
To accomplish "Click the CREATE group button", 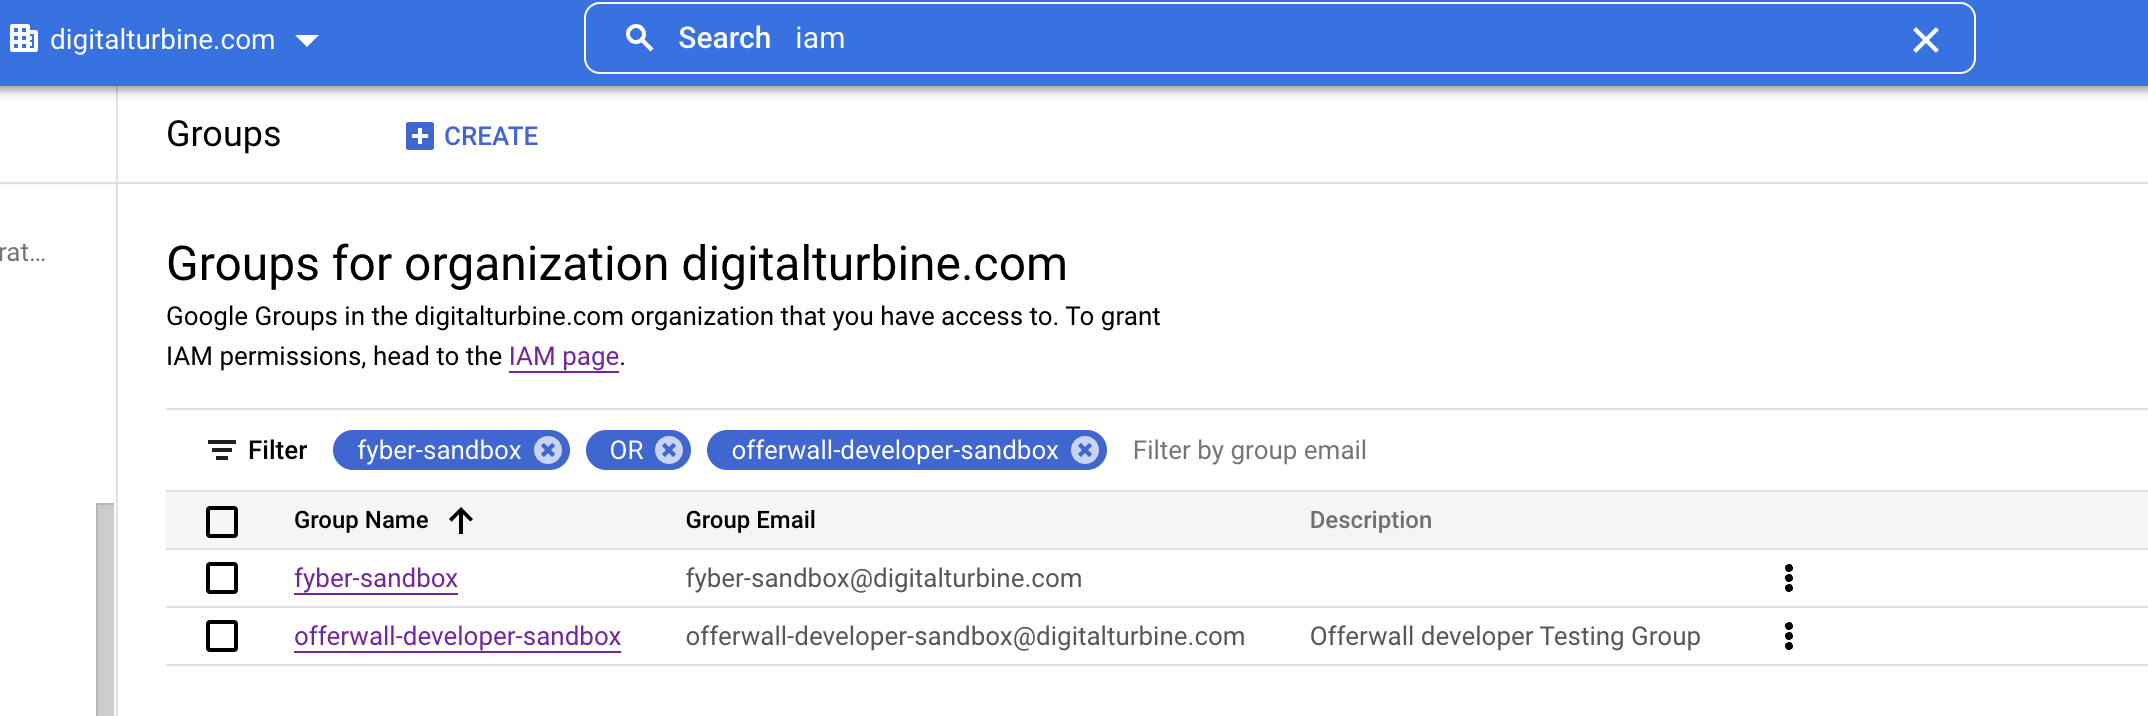I will click(472, 136).
